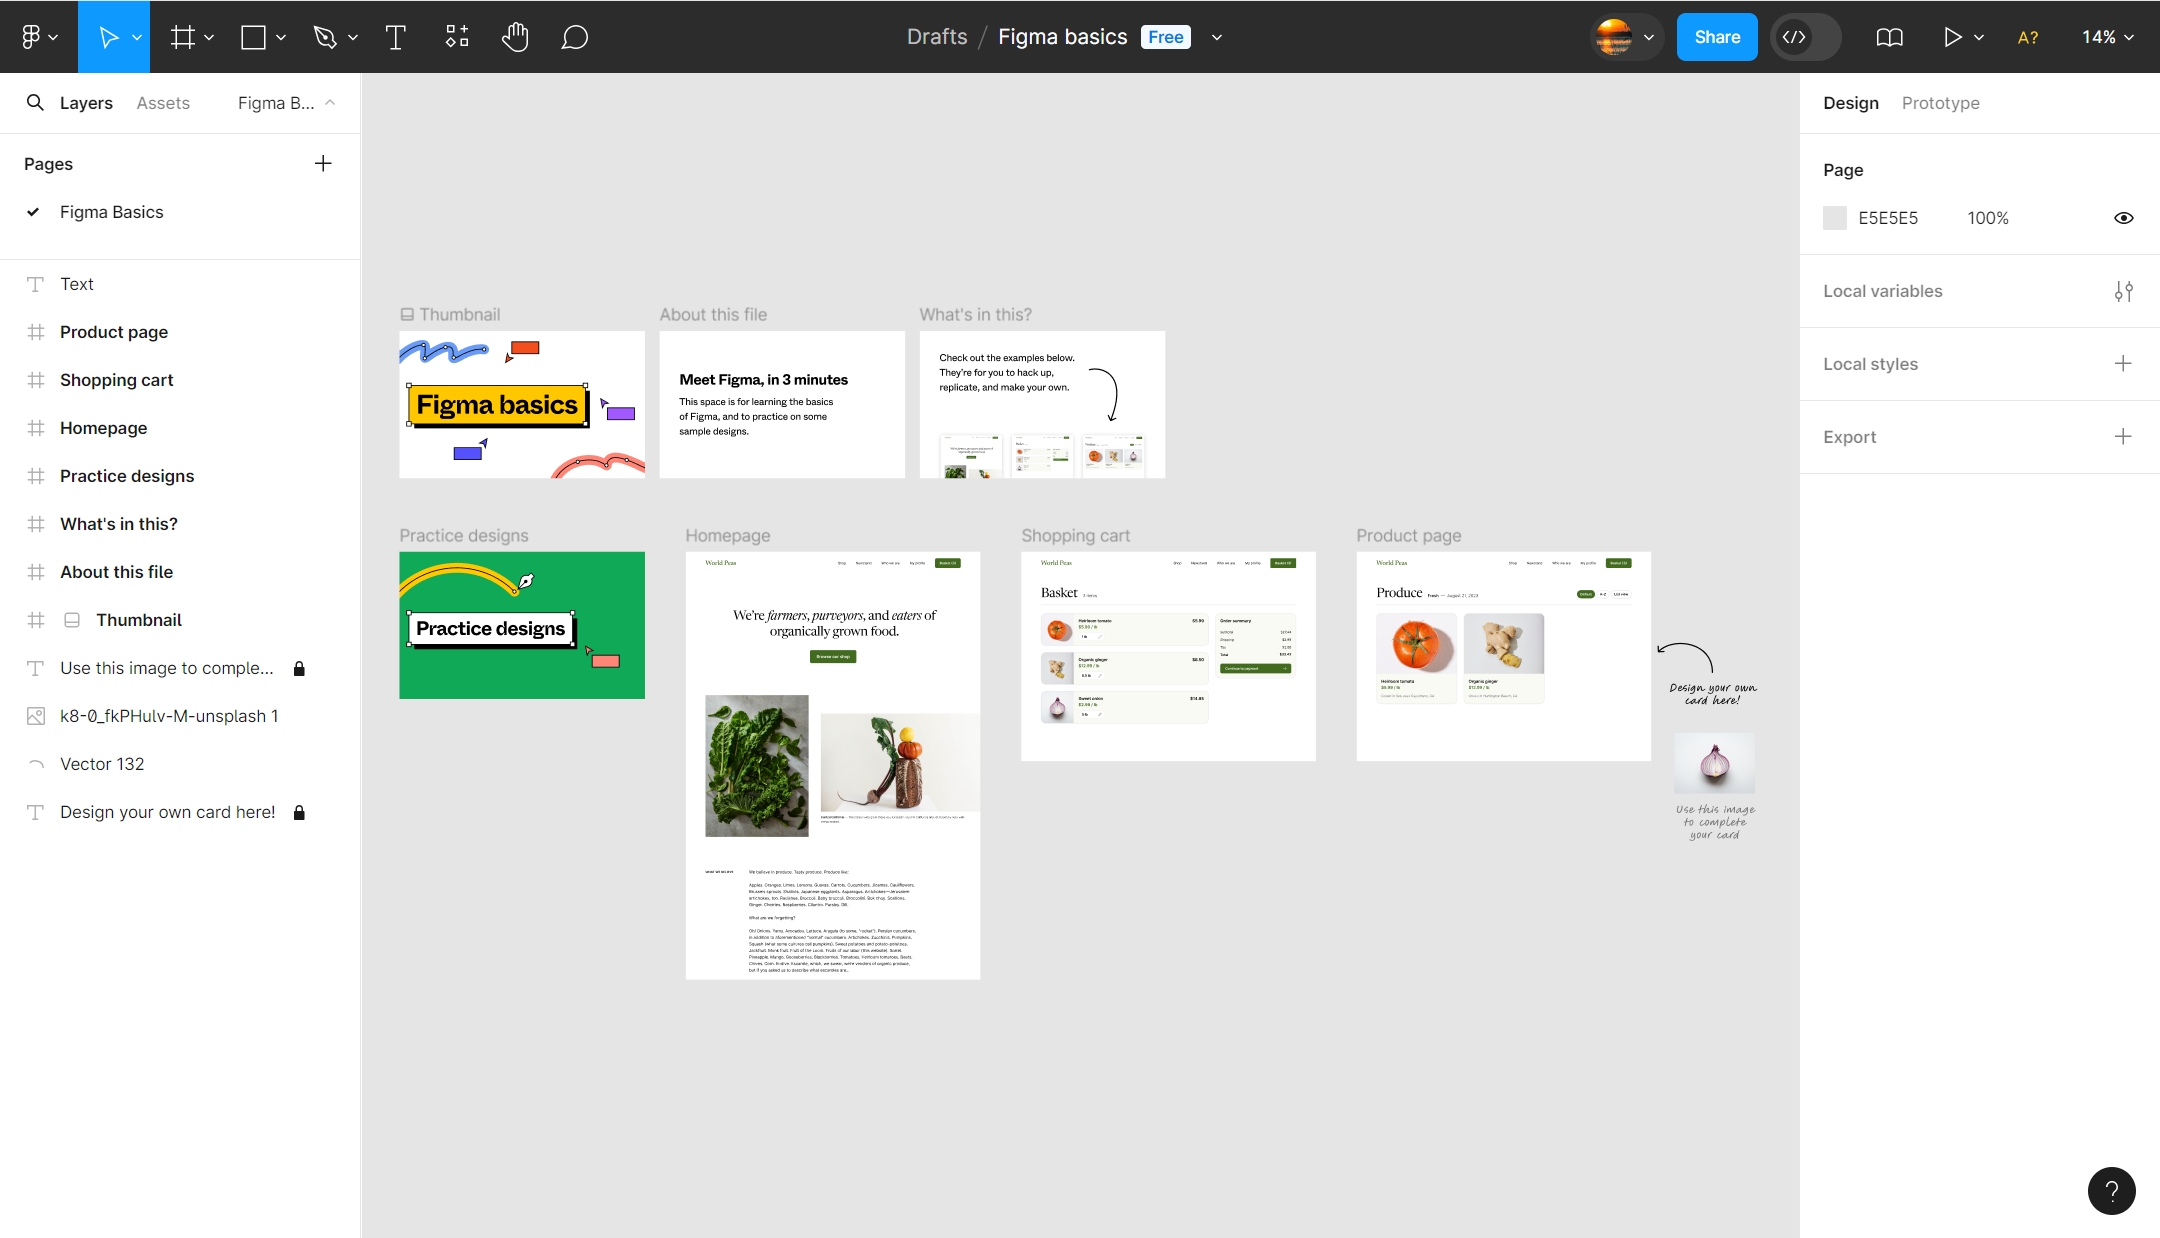Select the Comment tool
Image resolution: width=2160 pixels, height=1238 pixels.
click(x=574, y=37)
